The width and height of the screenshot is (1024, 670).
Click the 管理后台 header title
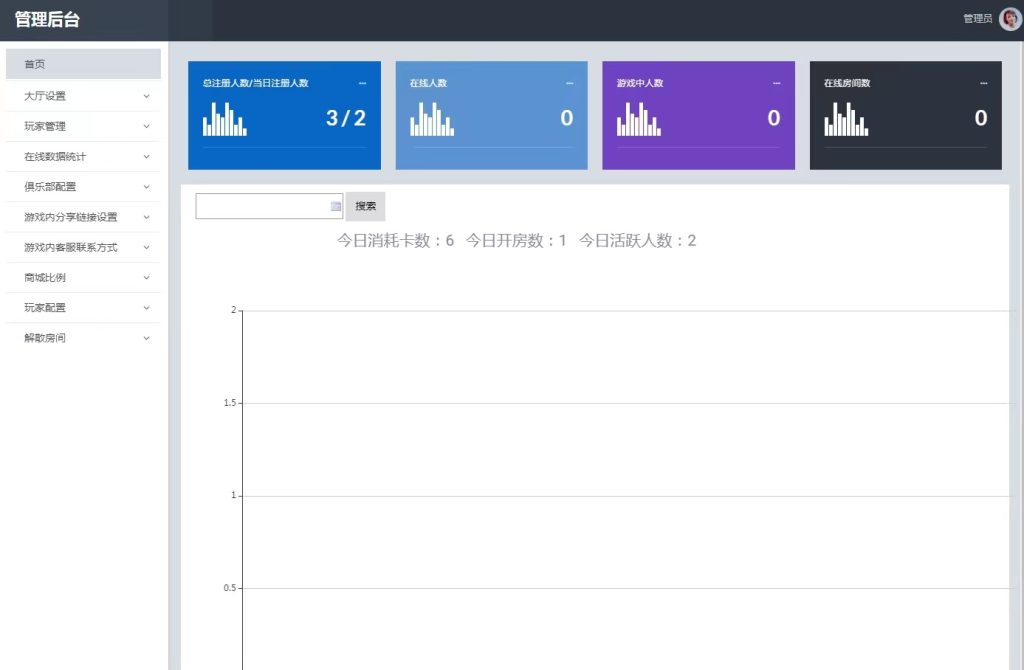47,20
